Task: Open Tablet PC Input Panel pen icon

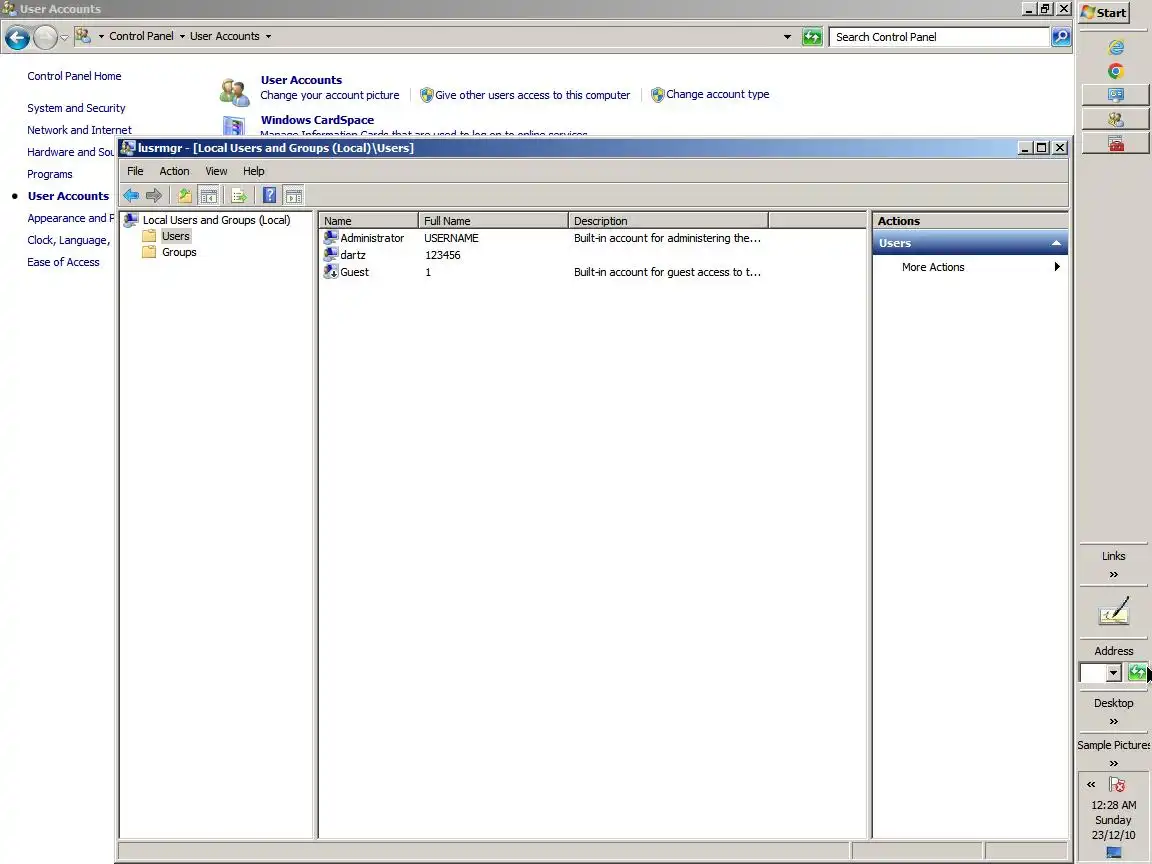Action: pyautogui.click(x=1114, y=611)
